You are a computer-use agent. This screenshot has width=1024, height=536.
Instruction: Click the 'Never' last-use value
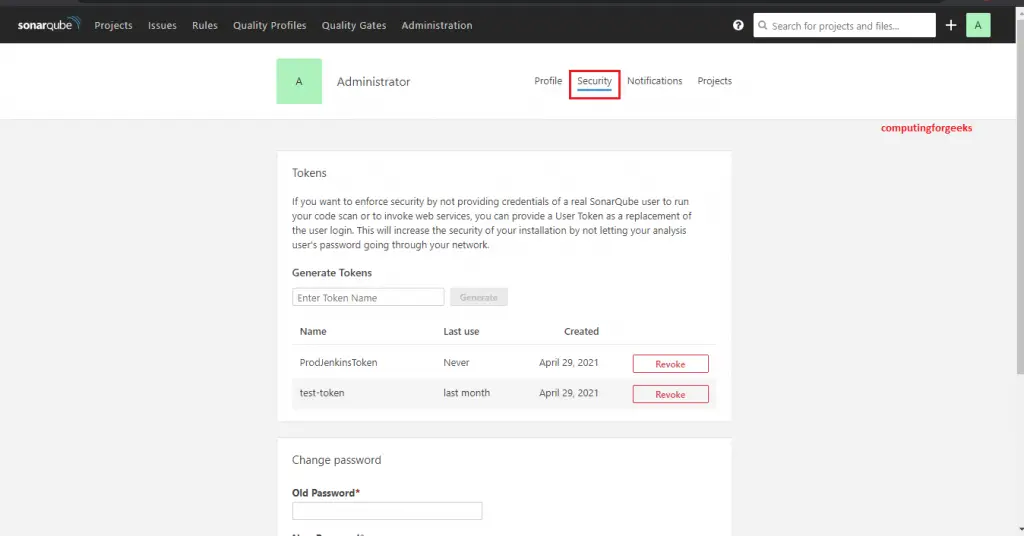[456, 362]
